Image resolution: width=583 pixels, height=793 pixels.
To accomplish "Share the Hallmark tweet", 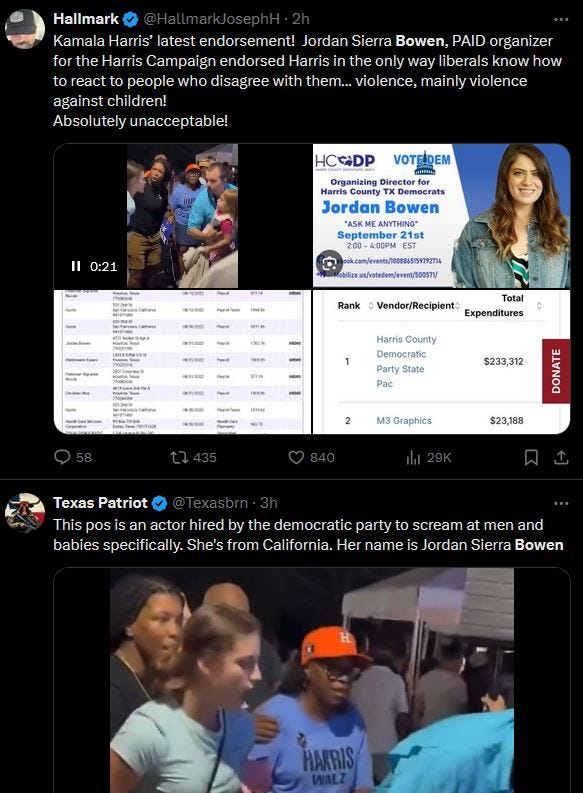I will [x=561, y=457].
